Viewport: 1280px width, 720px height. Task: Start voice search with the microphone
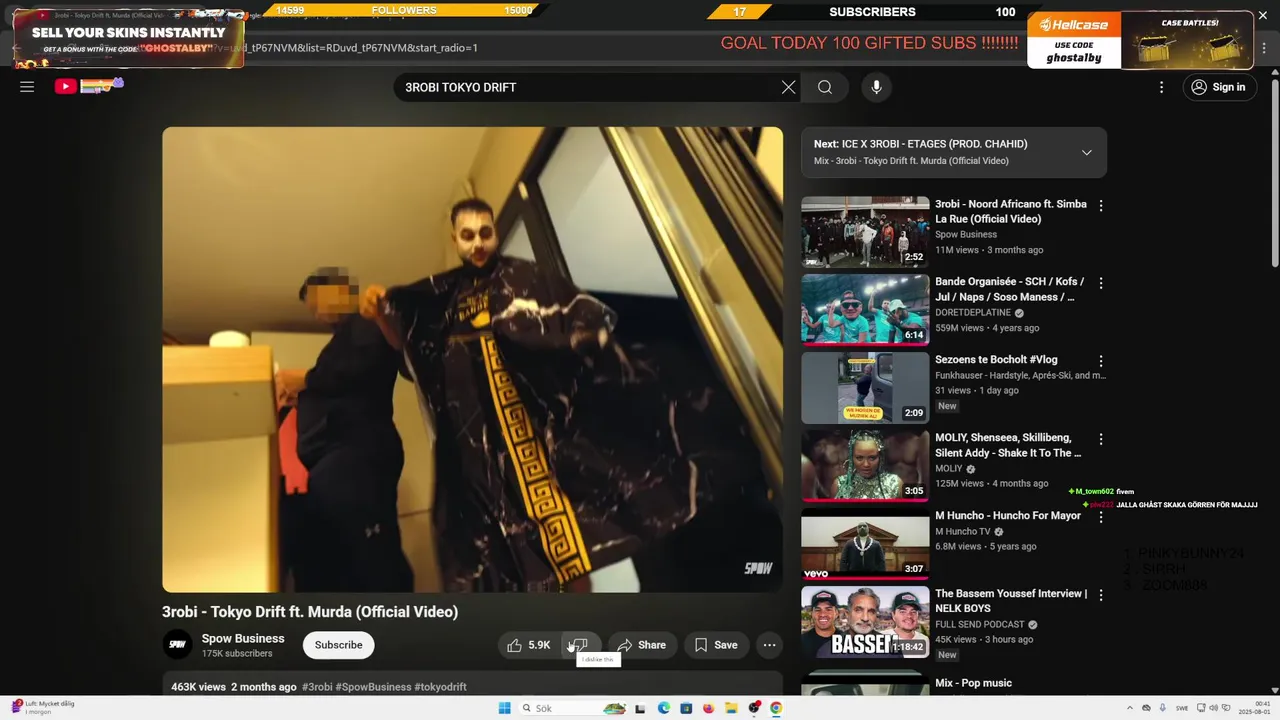876,87
